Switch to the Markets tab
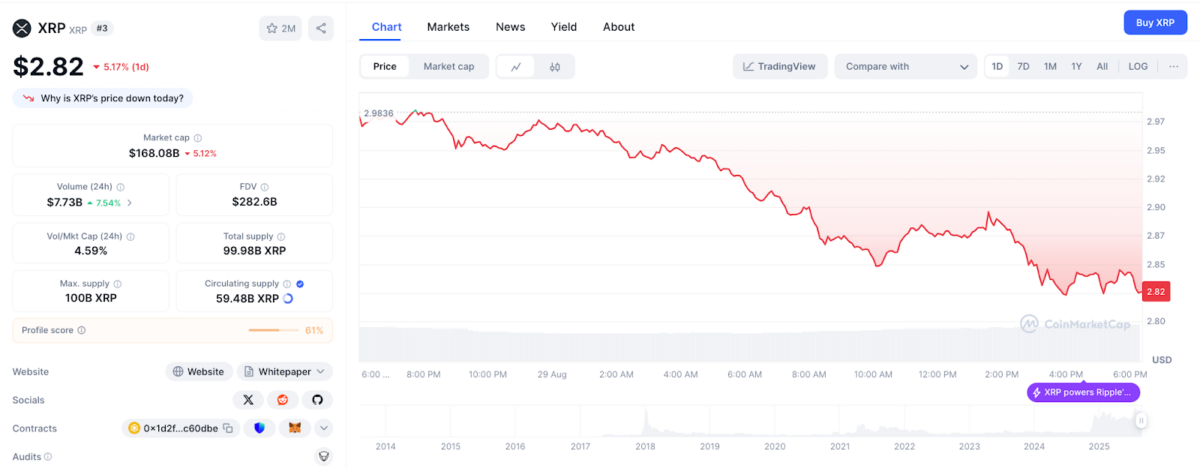The height and width of the screenshot is (469, 1200). (448, 27)
